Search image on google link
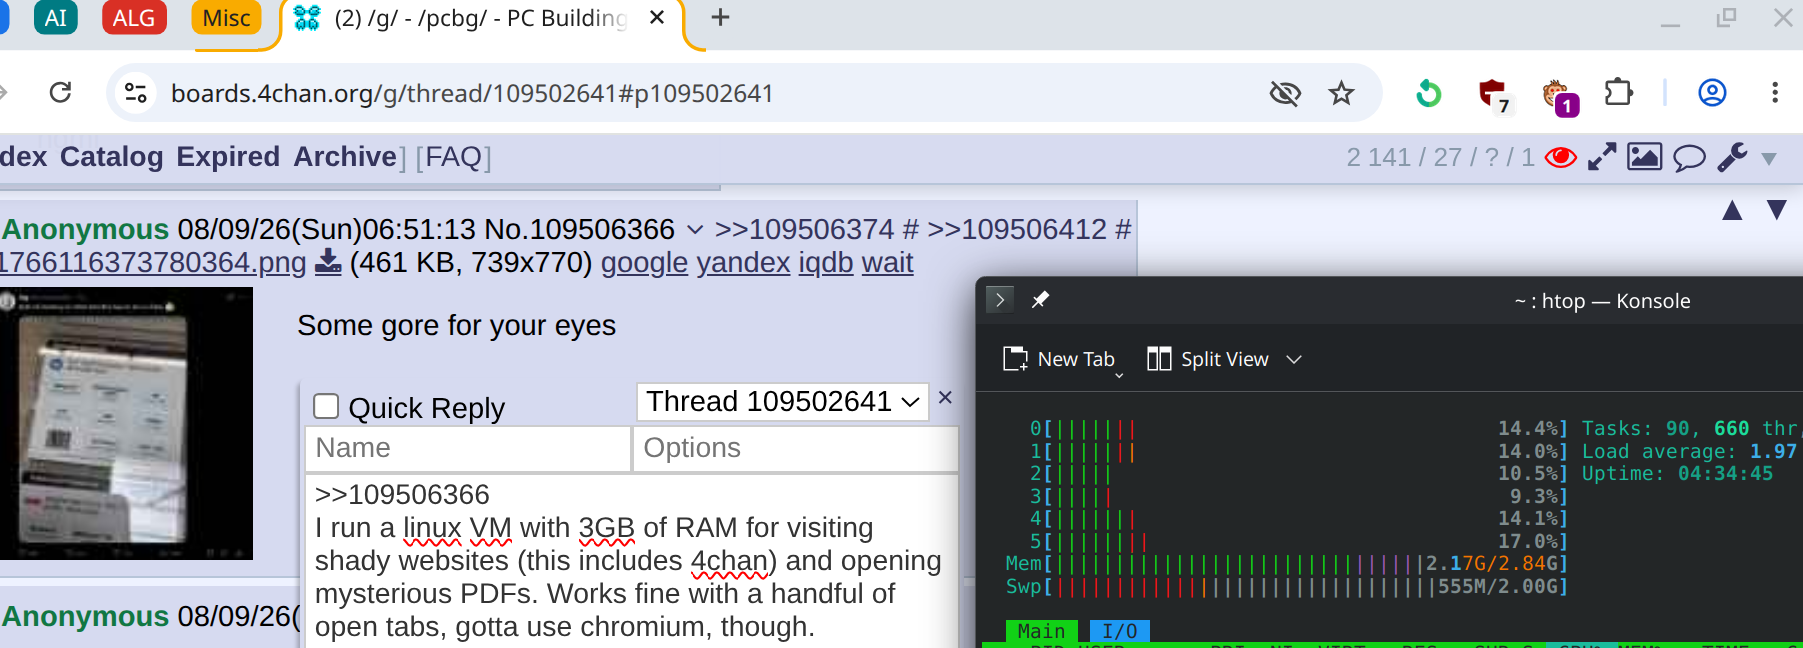Image resolution: width=1803 pixels, height=648 pixels. (644, 262)
